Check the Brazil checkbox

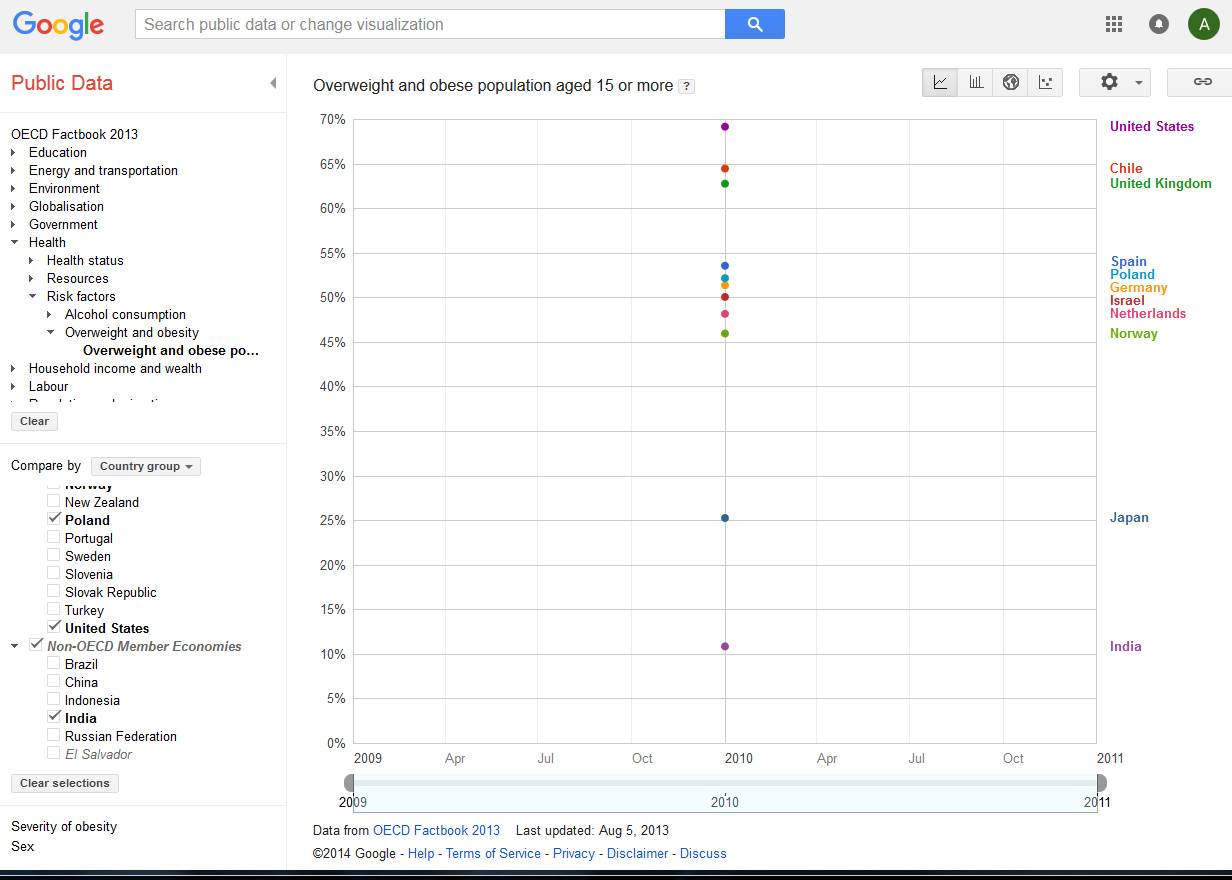pyautogui.click(x=54, y=663)
